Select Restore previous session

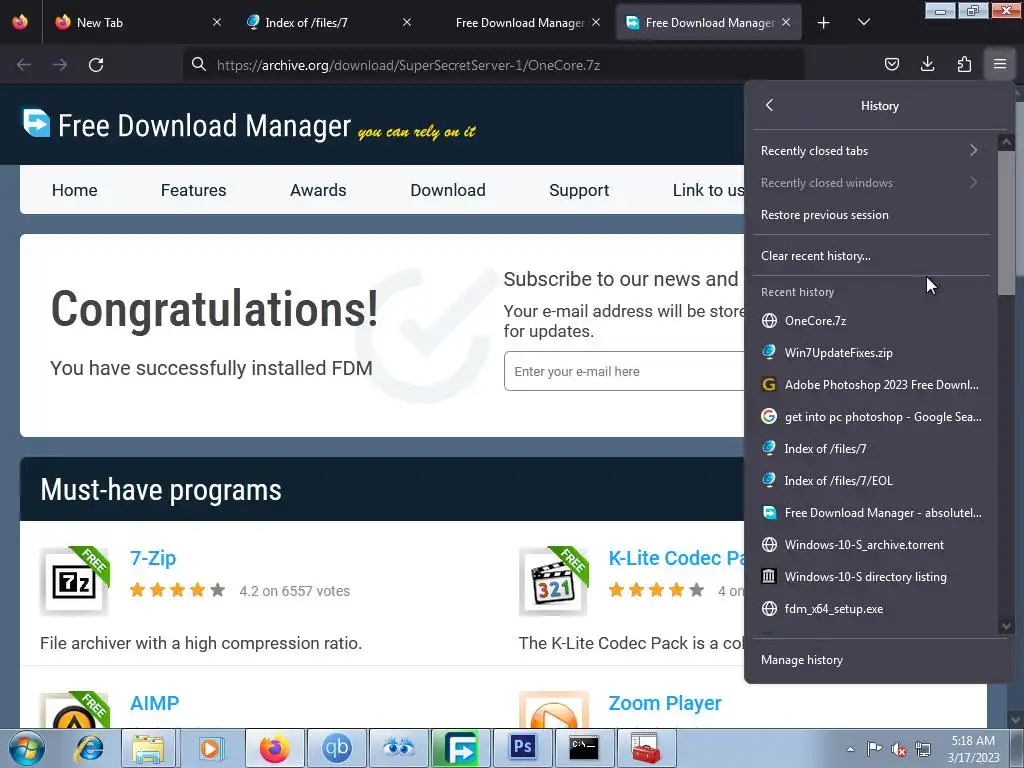(871, 215)
